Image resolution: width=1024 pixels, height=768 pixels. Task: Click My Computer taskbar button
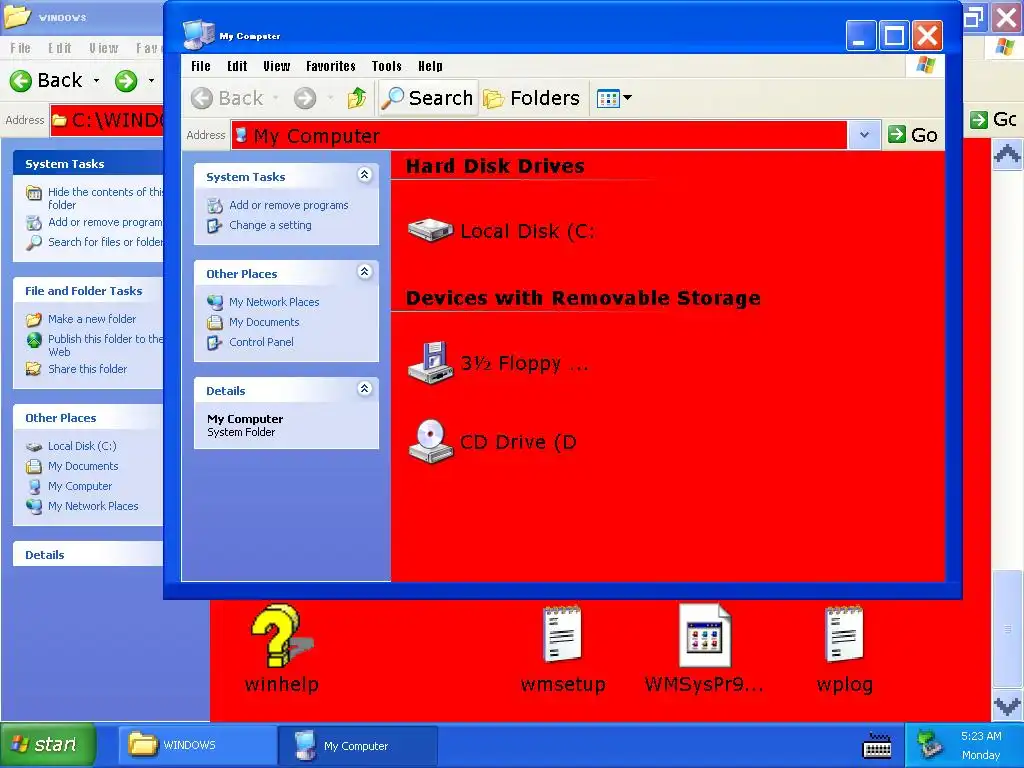pyautogui.click(x=357, y=745)
